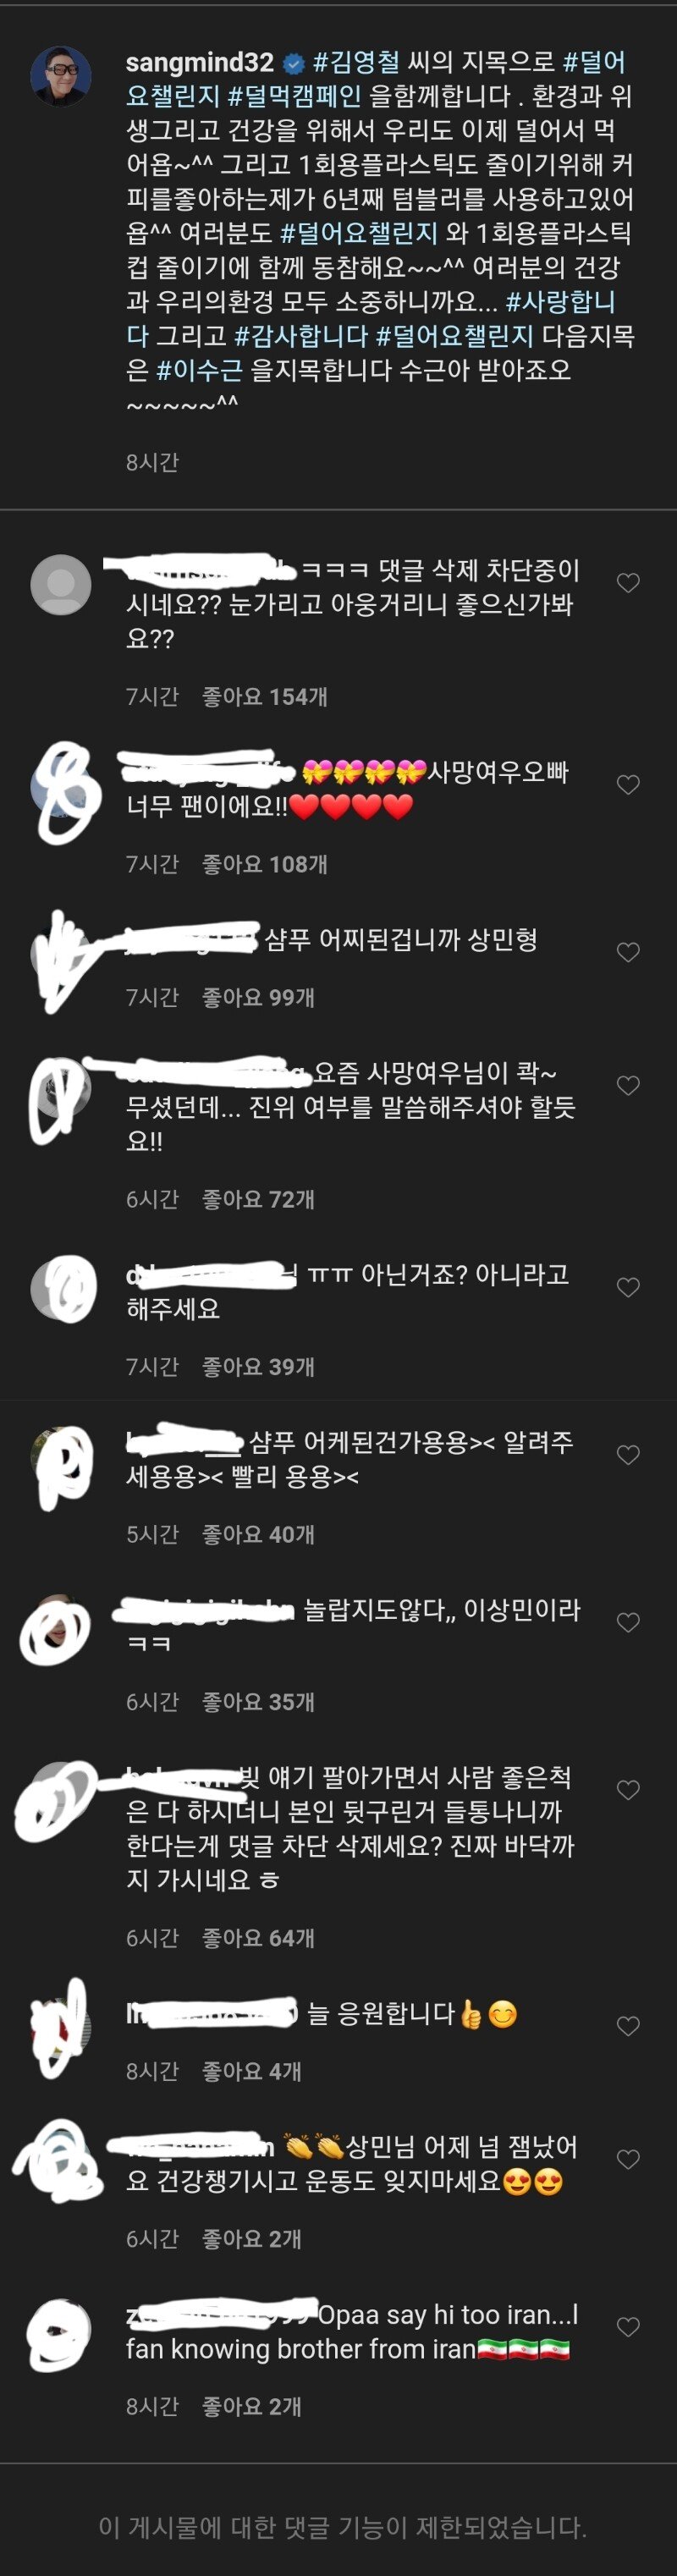The height and width of the screenshot is (2576, 677).
Task: View 좋아요 108개 likes list
Action: tap(265, 864)
